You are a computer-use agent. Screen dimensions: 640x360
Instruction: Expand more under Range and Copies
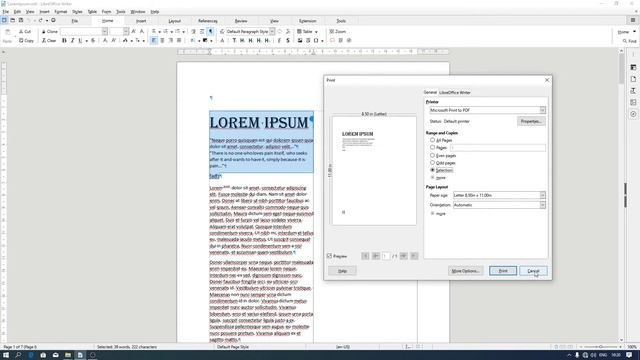[438, 178]
